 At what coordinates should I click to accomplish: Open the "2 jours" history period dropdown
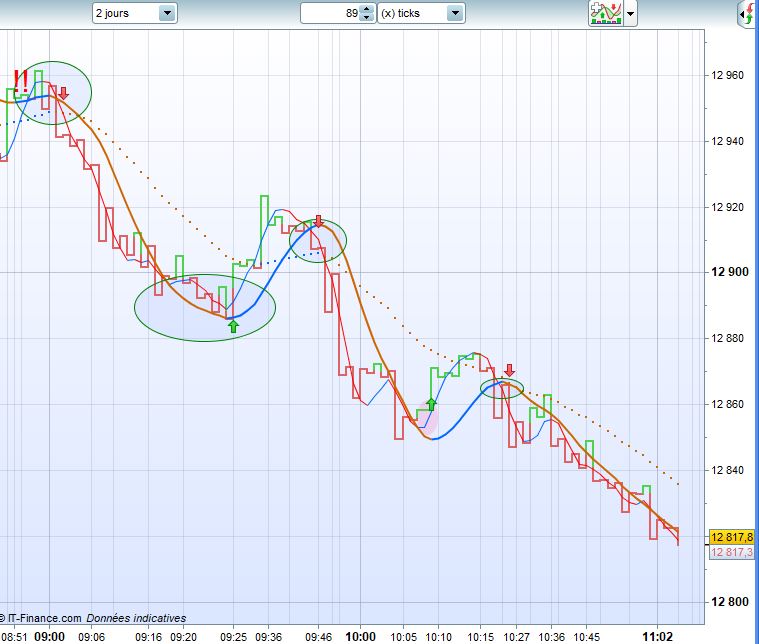pyautogui.click(x=135, y=13)
